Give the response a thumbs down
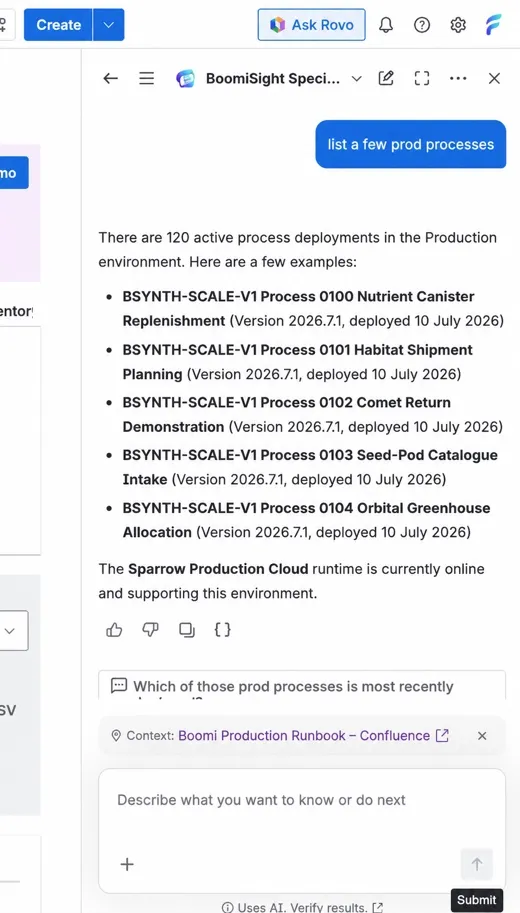Screen dimensions: 520x913 point(150,629)
